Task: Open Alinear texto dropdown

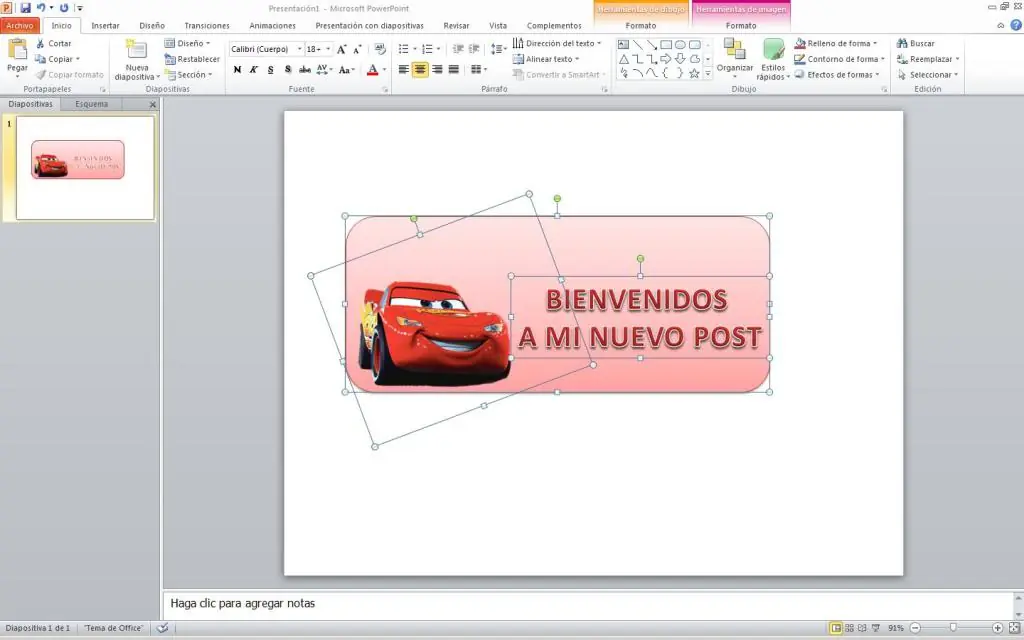Action: 546,59
